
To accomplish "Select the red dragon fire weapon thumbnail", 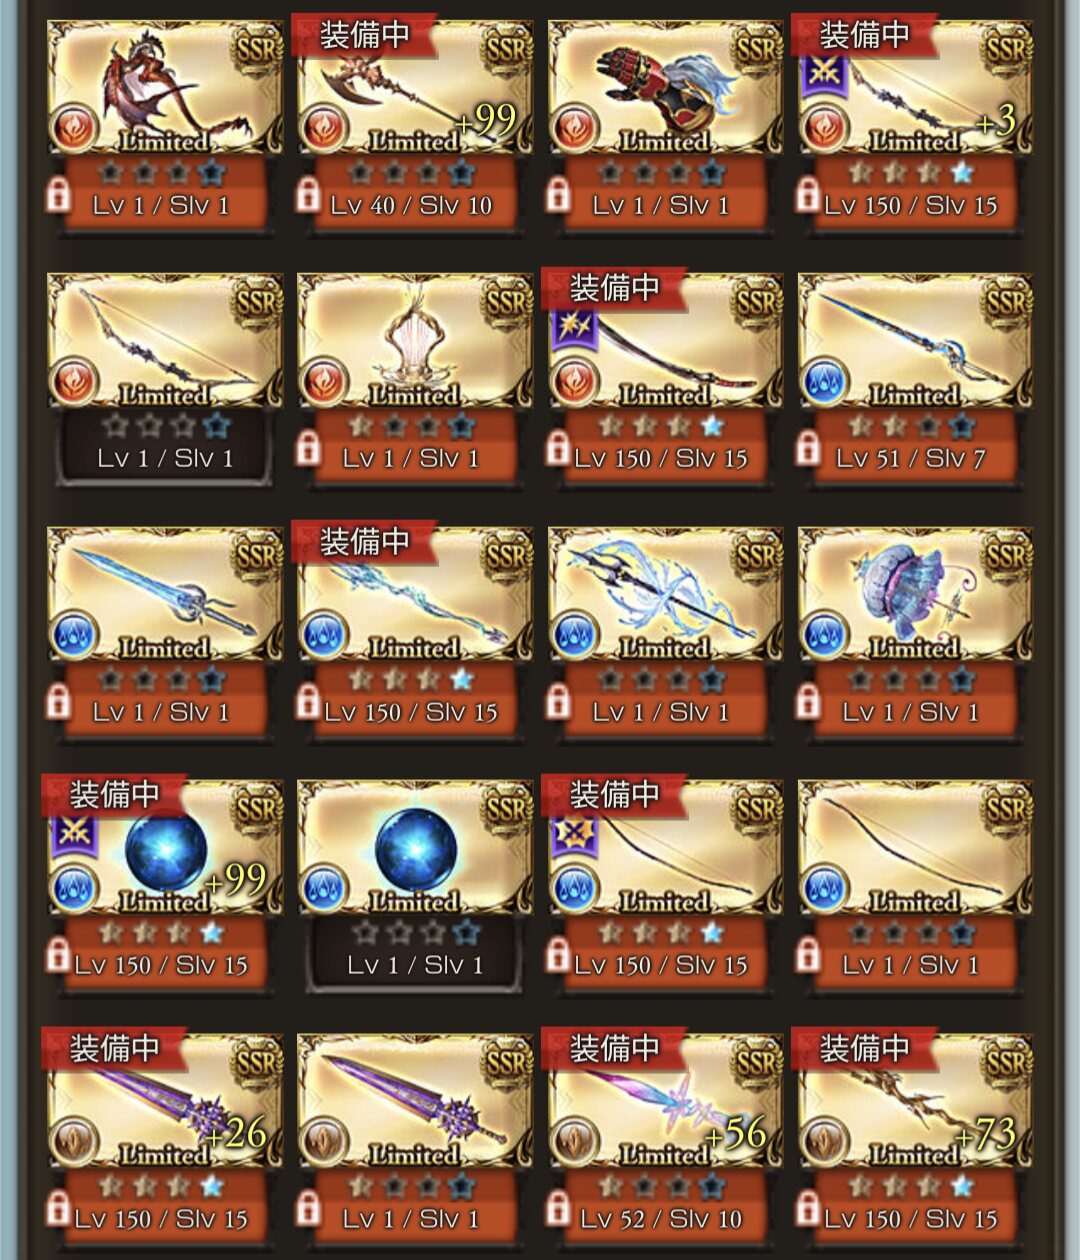I will (165, 88).
